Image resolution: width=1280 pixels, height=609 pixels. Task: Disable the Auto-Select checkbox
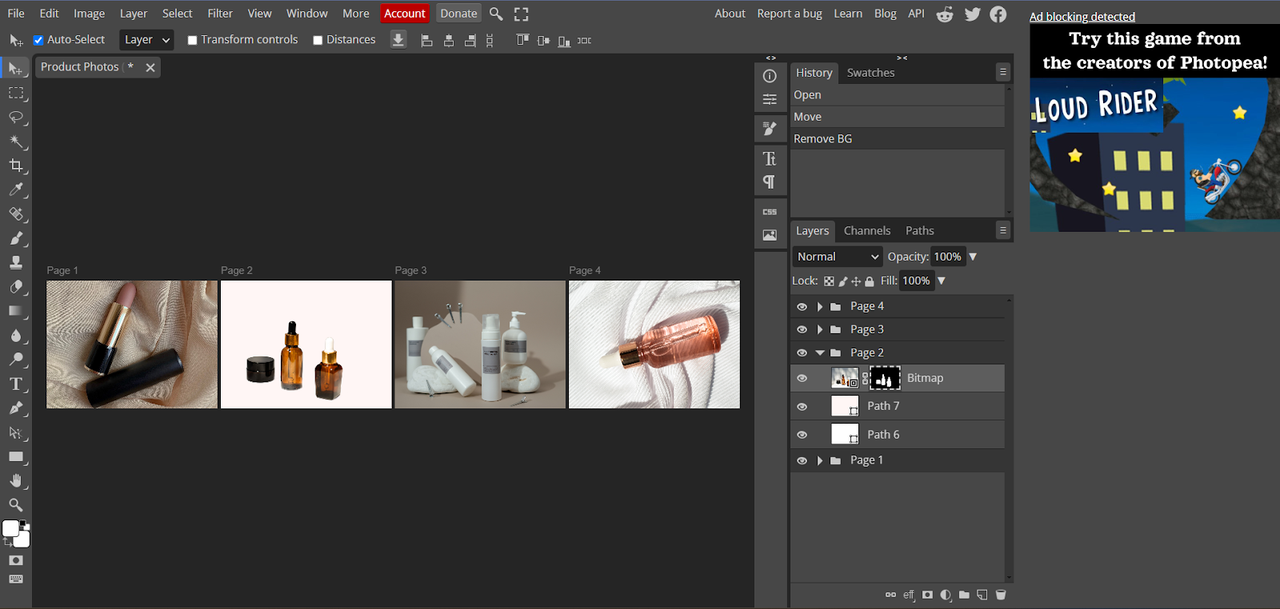tap(38, 40)
